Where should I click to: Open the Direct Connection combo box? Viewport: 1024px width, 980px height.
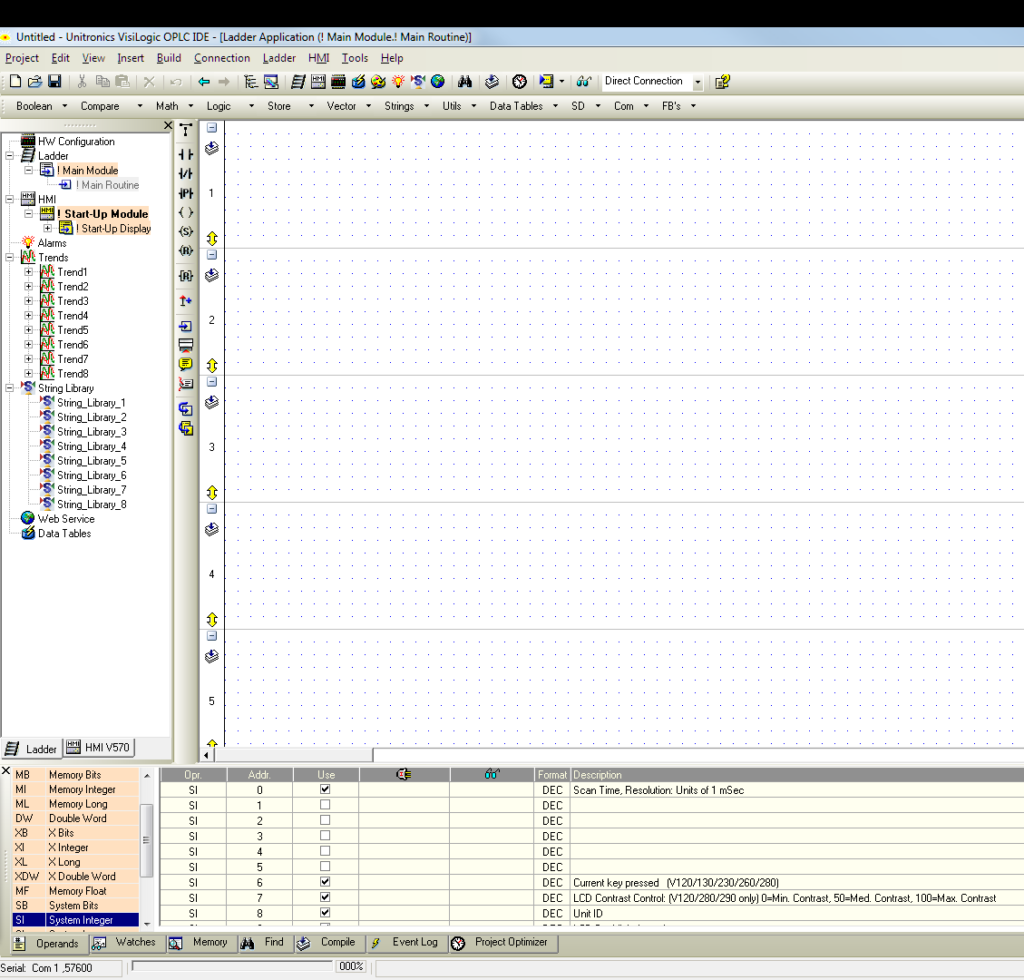pos(697,82)
